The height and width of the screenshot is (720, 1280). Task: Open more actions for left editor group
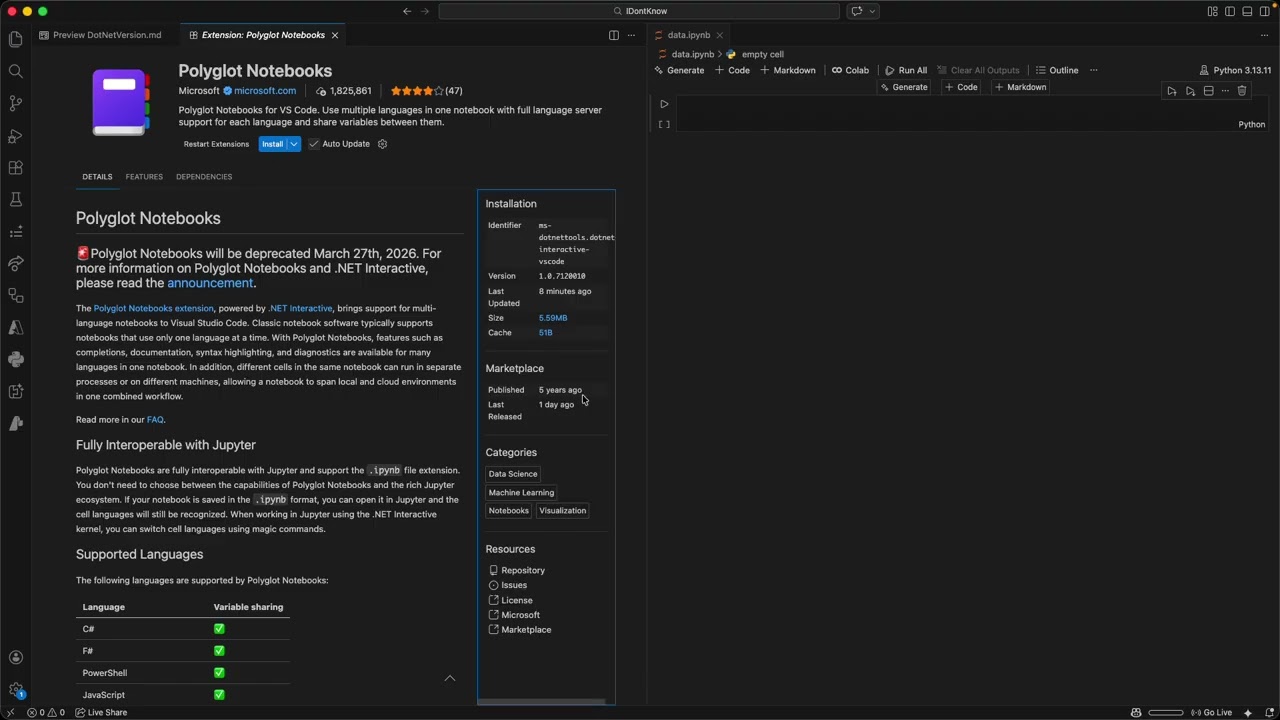coord(632,35)
